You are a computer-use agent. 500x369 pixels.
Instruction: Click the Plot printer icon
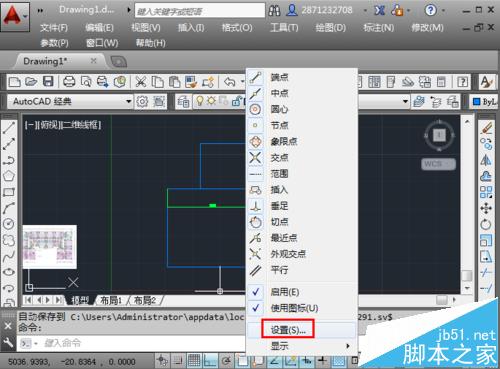tap(69, 82)
